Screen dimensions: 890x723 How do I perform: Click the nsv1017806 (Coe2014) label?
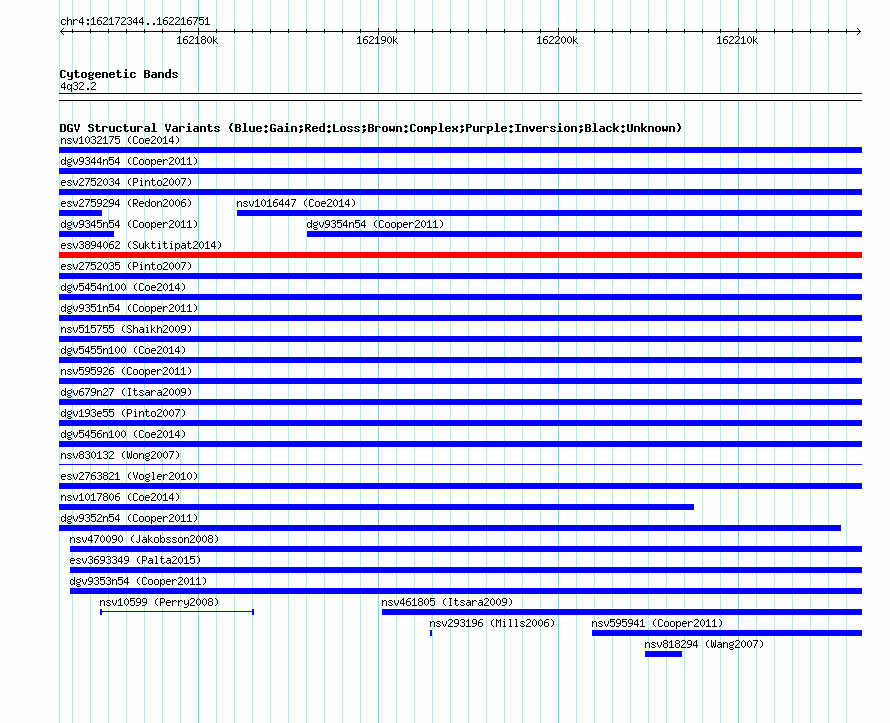click(x=120, y=497)
